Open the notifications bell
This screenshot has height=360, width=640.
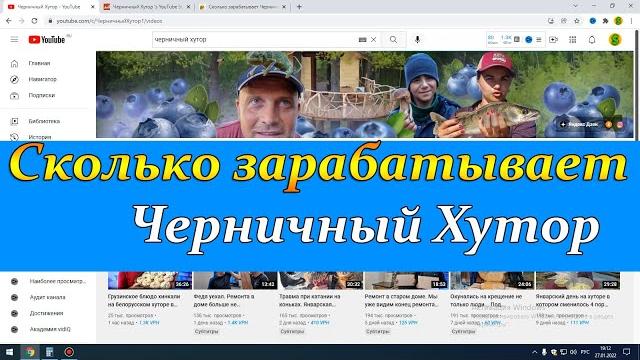[592, 40]
